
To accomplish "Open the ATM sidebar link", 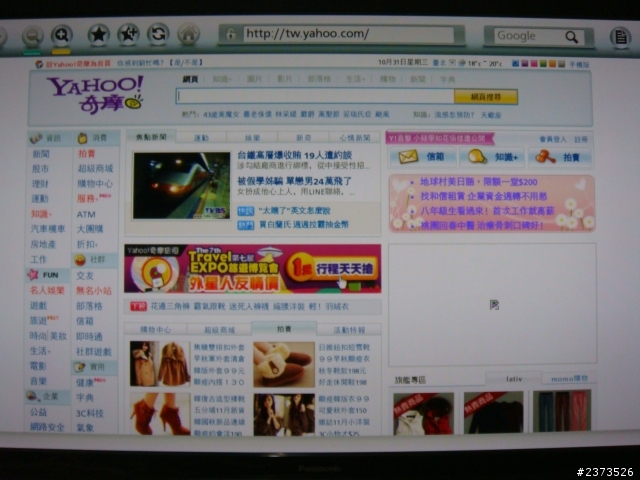I will click(86, 214).
